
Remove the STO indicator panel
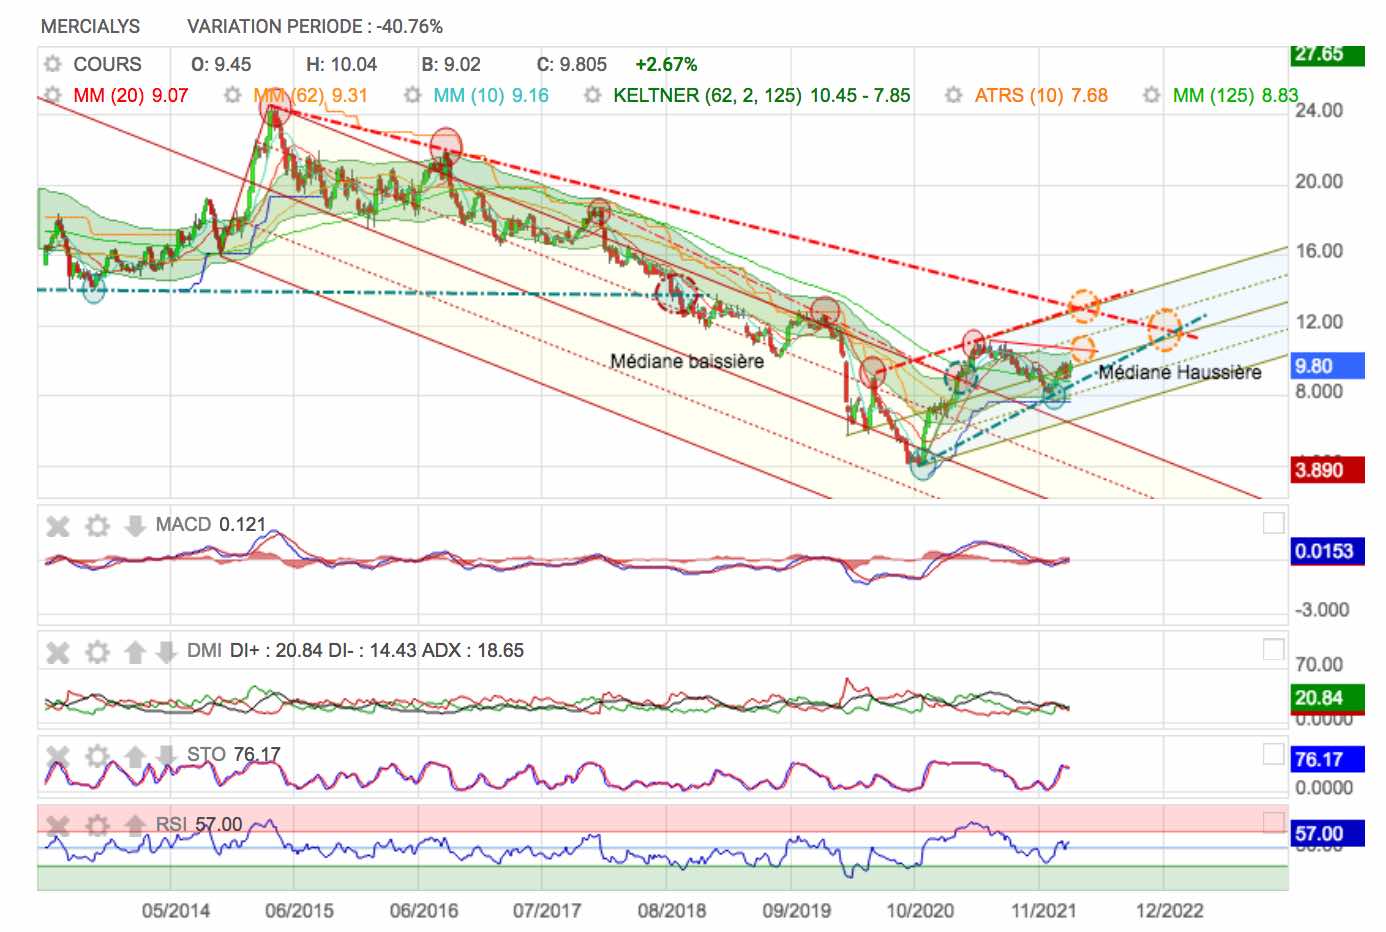(58, 756)
